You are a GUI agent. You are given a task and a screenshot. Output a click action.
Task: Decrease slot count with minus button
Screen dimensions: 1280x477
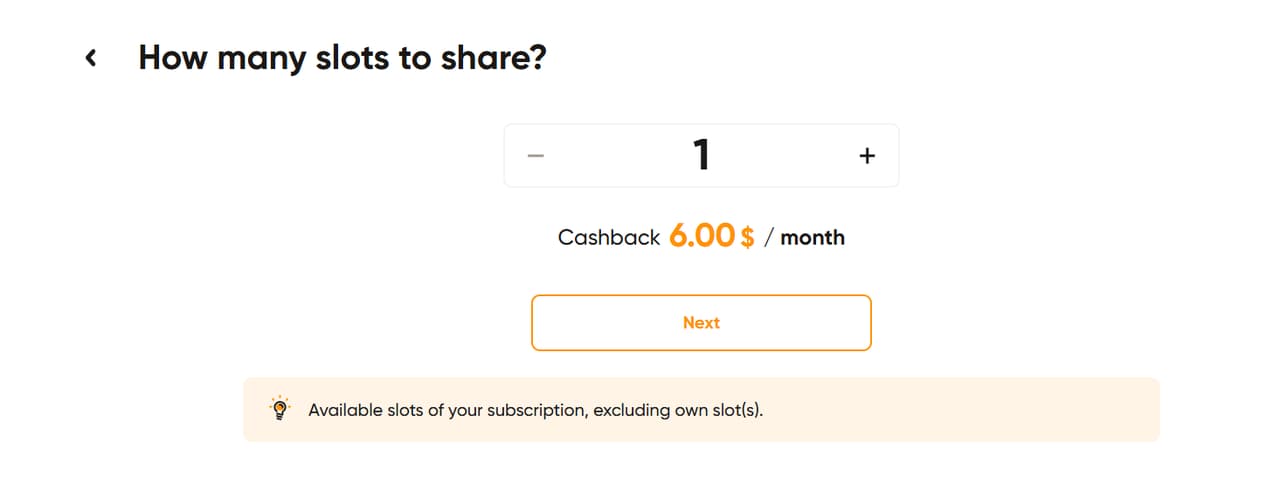point(536,155)
